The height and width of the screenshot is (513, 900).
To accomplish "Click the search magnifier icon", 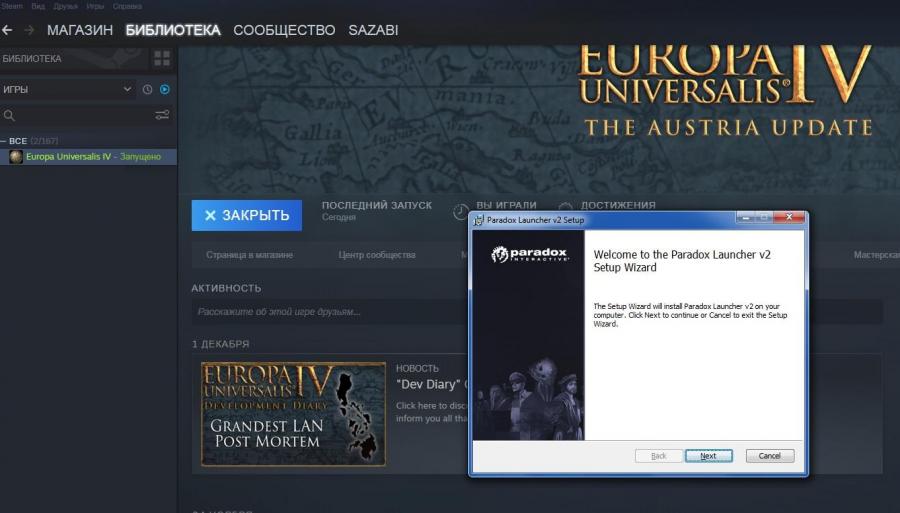I will point(10,116).
